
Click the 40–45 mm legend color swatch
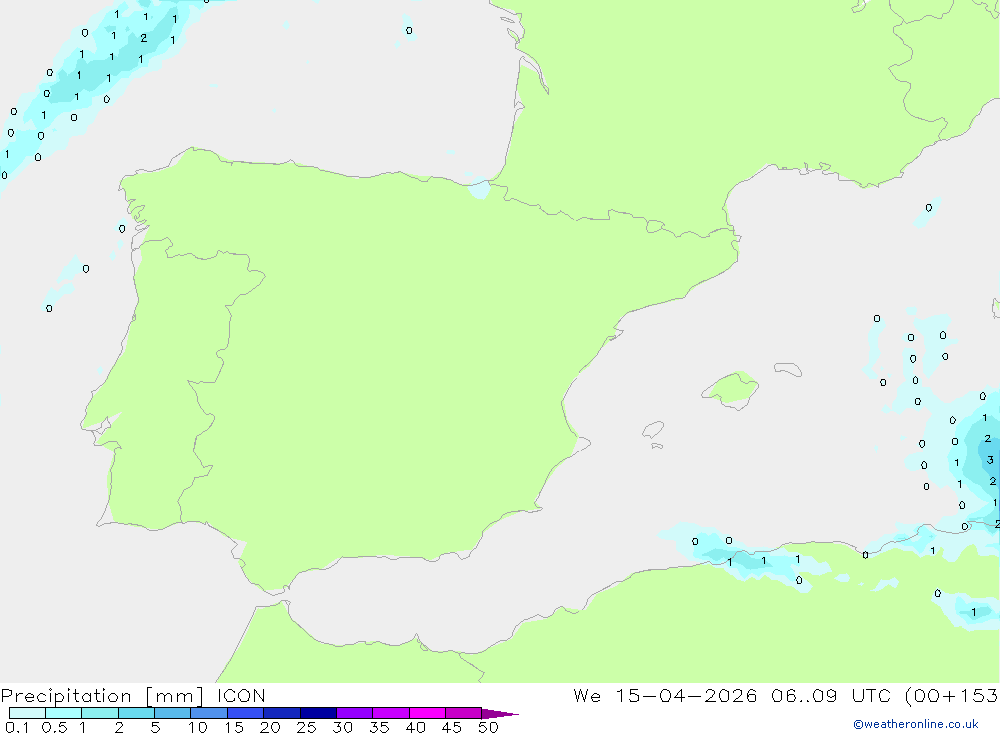click(x=427, y=713)
